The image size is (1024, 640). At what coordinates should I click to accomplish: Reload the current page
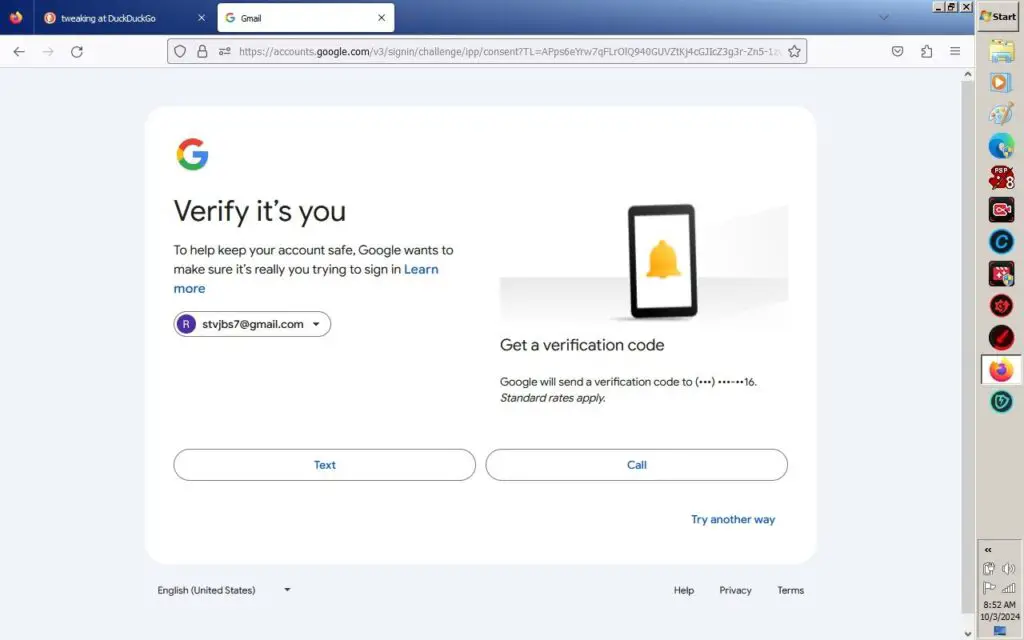click(77, 52)
